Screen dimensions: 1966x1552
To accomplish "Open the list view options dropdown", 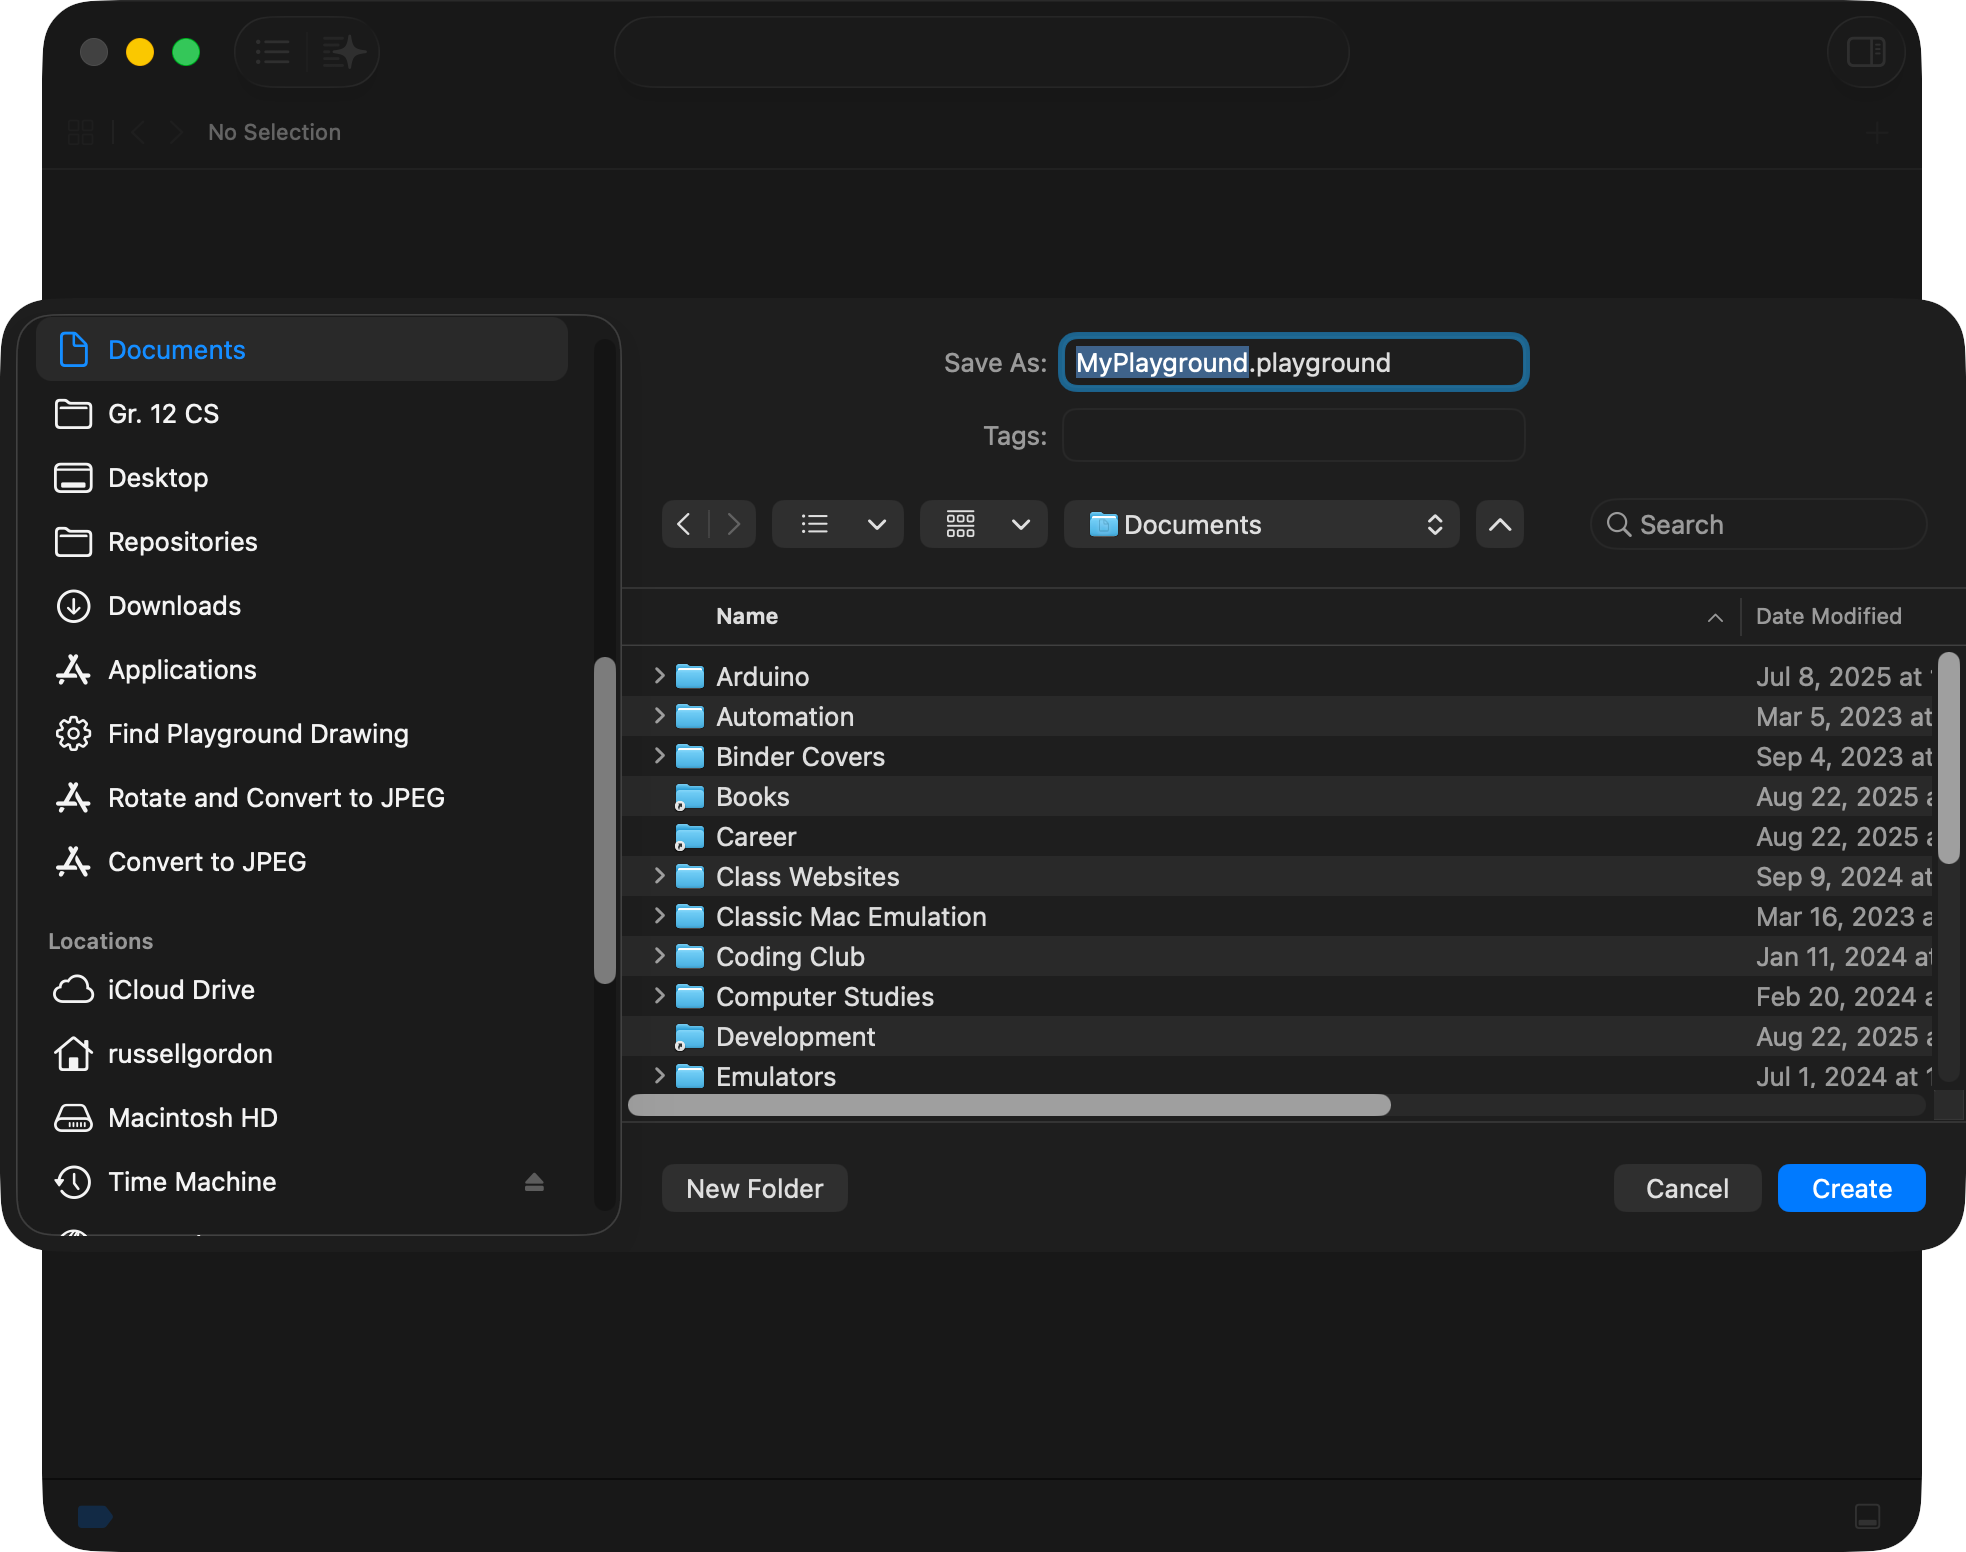I will pyautogui.click(x=876, y=525).
